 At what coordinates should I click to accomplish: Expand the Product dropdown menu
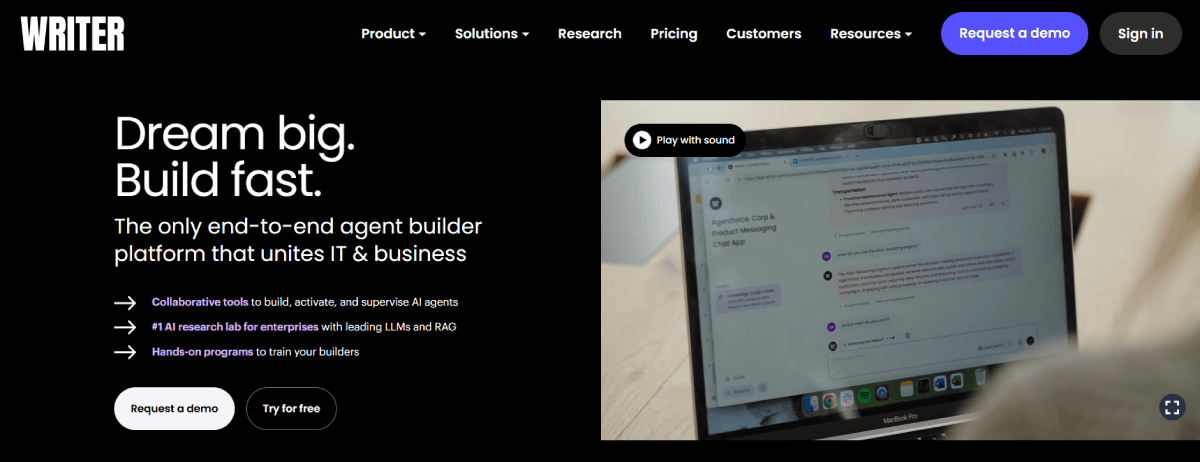[393, 33]
